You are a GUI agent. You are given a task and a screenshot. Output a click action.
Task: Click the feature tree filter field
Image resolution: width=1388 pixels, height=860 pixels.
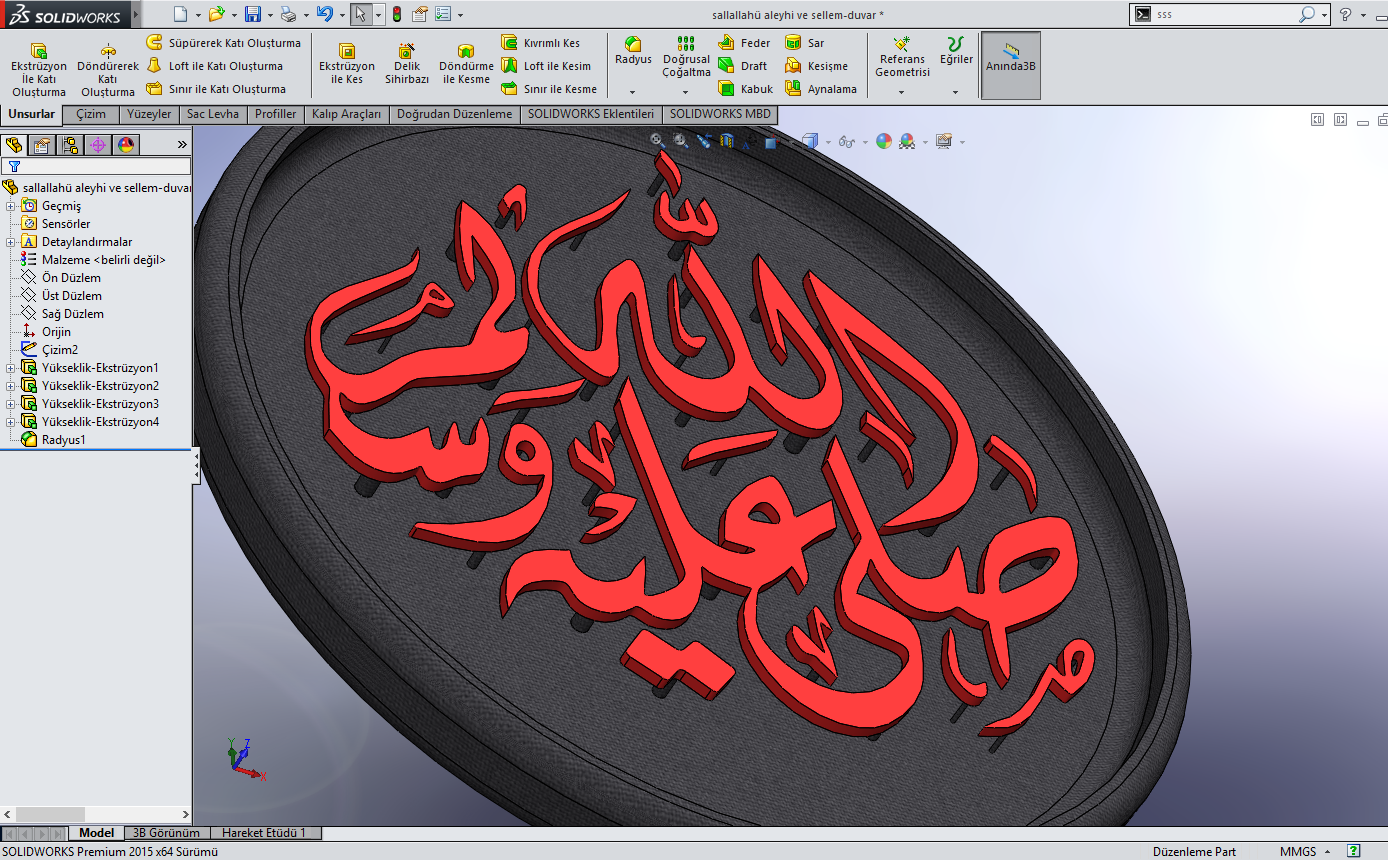(96, 167)
